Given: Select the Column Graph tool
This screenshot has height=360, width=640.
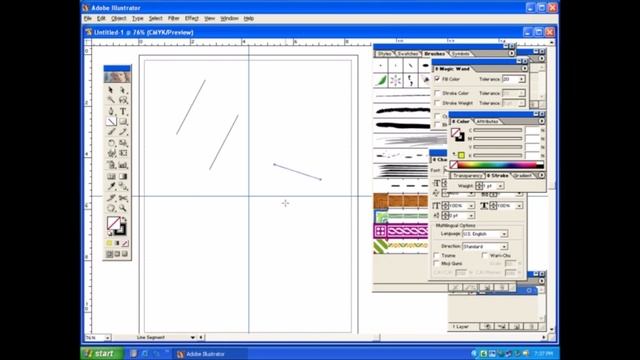Looking at the screenshot, I should click(x=123, y=165).
